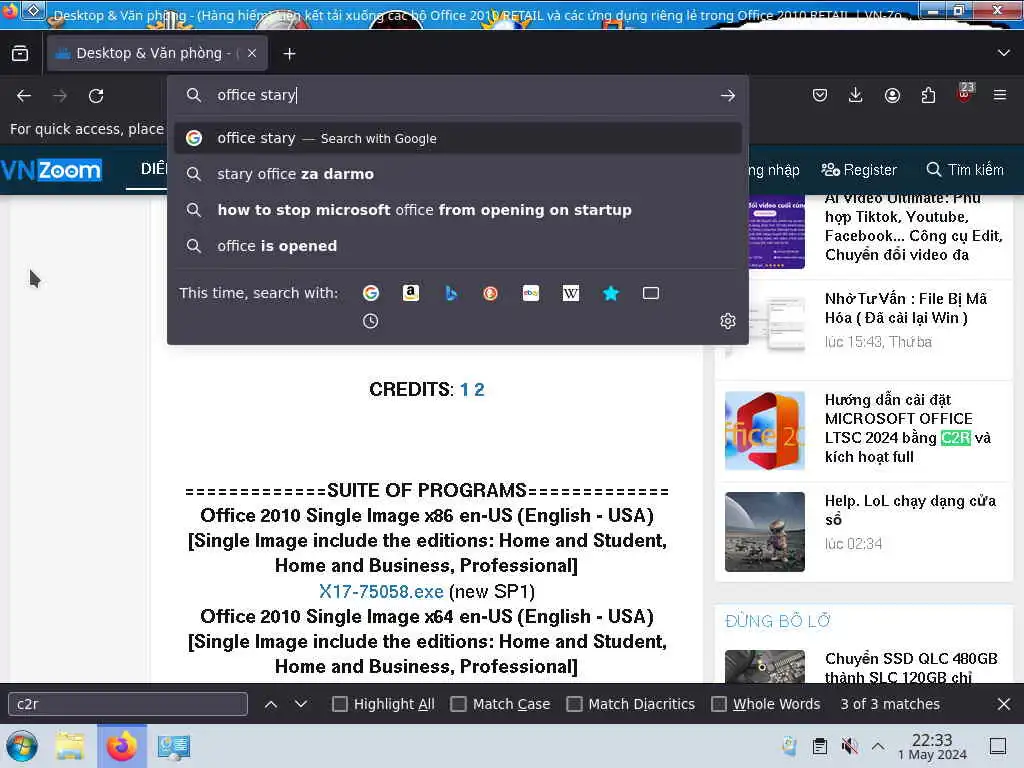1024x768 pixels.
Task: Open 'Chuyển SSD QLC 480GB' article
Action: [911, 667]
